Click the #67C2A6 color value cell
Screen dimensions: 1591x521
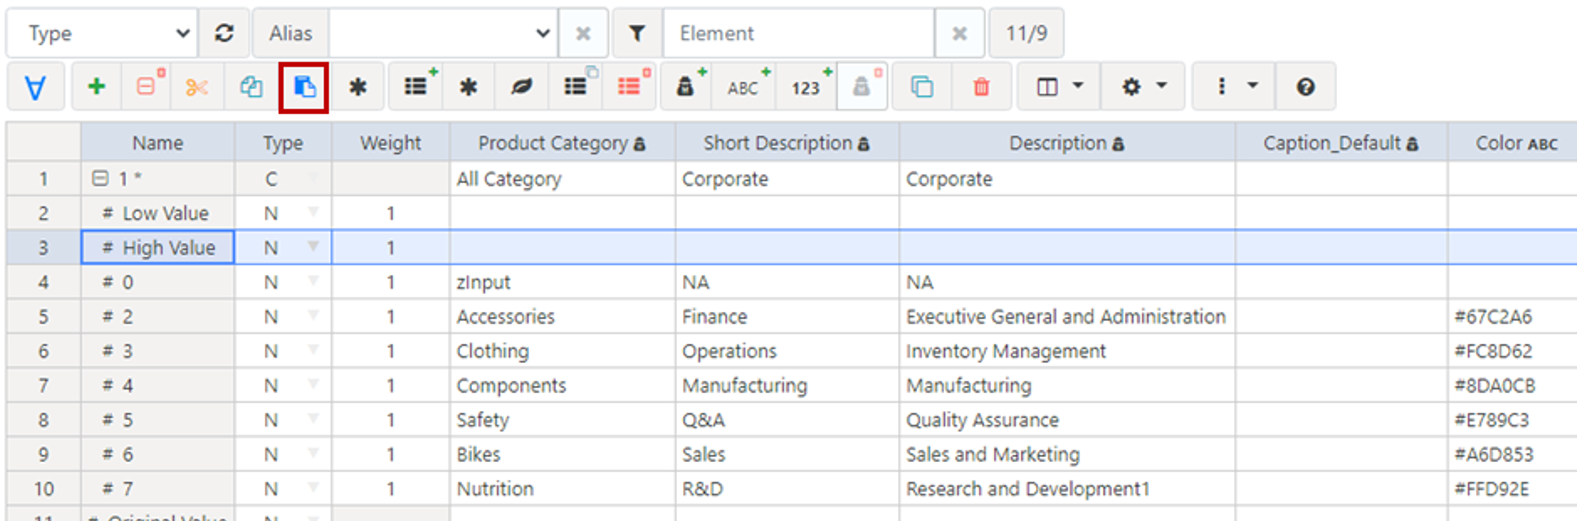click(x=1513, y=317)
